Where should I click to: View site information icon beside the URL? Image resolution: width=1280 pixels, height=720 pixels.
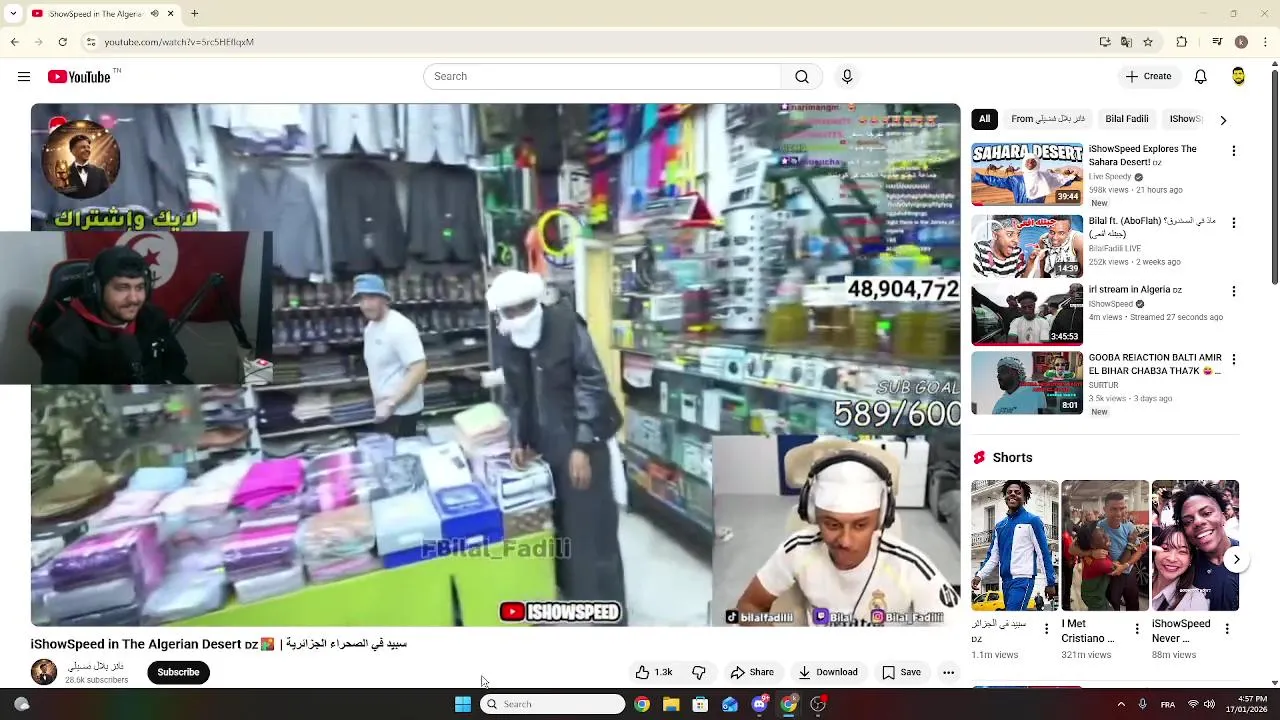pyautogui.click(x=91, y=42)
